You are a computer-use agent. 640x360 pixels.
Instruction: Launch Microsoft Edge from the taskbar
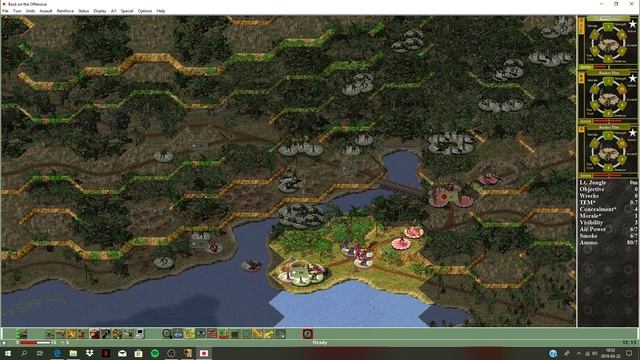[57, 353]
